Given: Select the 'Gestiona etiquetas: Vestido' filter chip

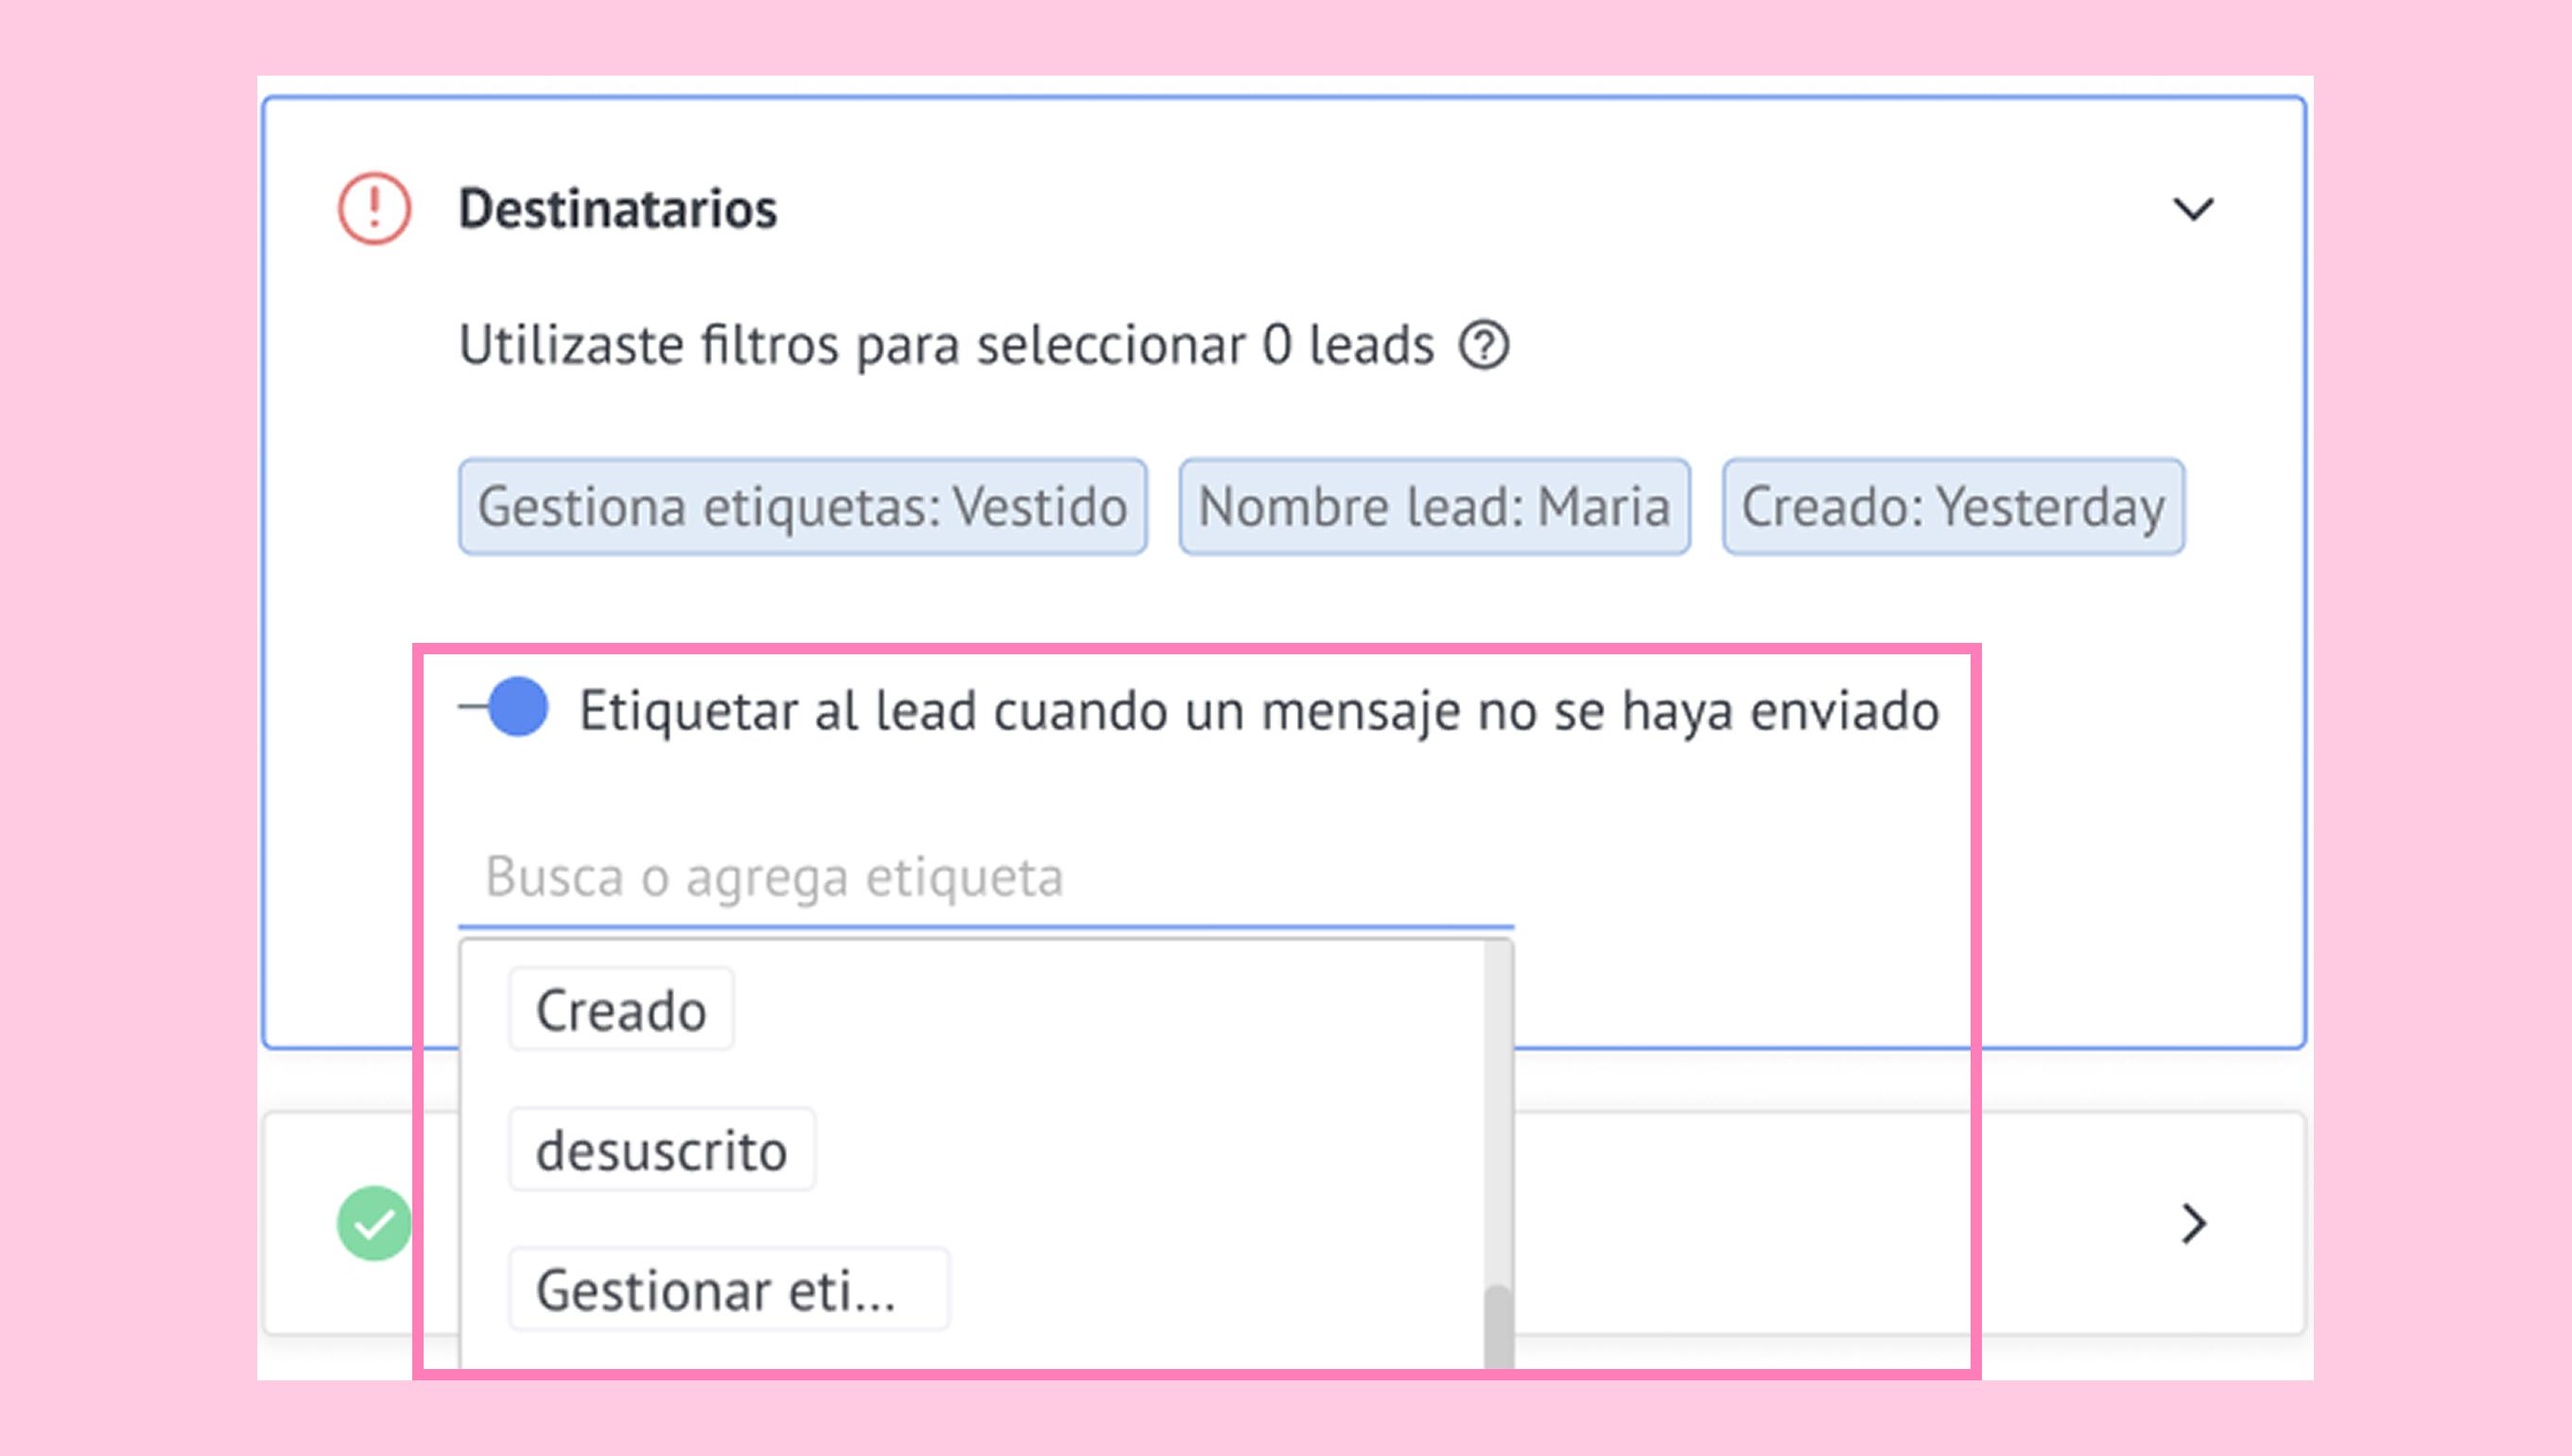Looking at the screenshot, I should 803,507.
